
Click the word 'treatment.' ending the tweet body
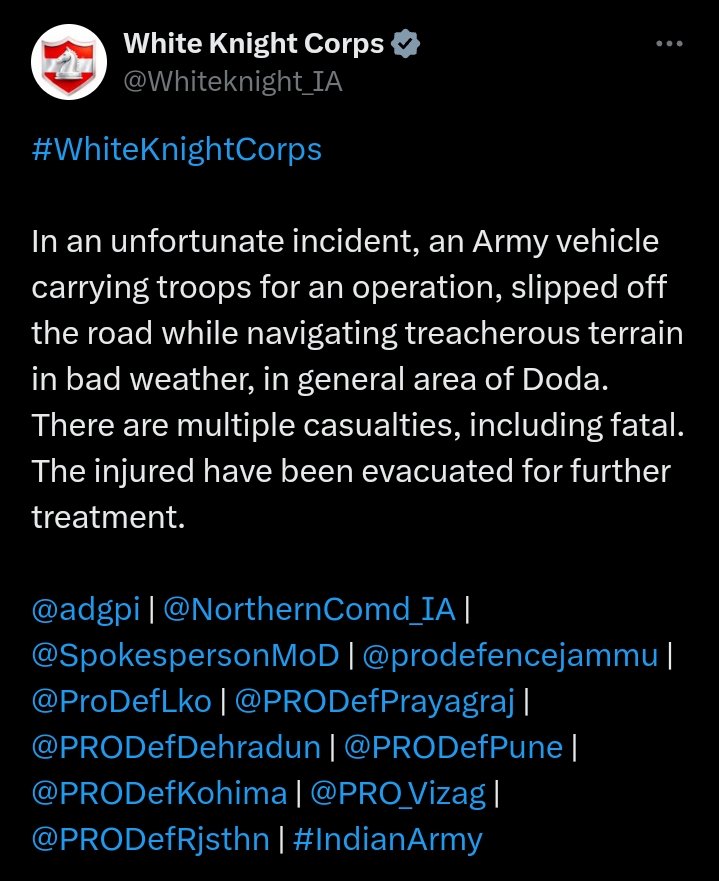click(x=109, y=517)
